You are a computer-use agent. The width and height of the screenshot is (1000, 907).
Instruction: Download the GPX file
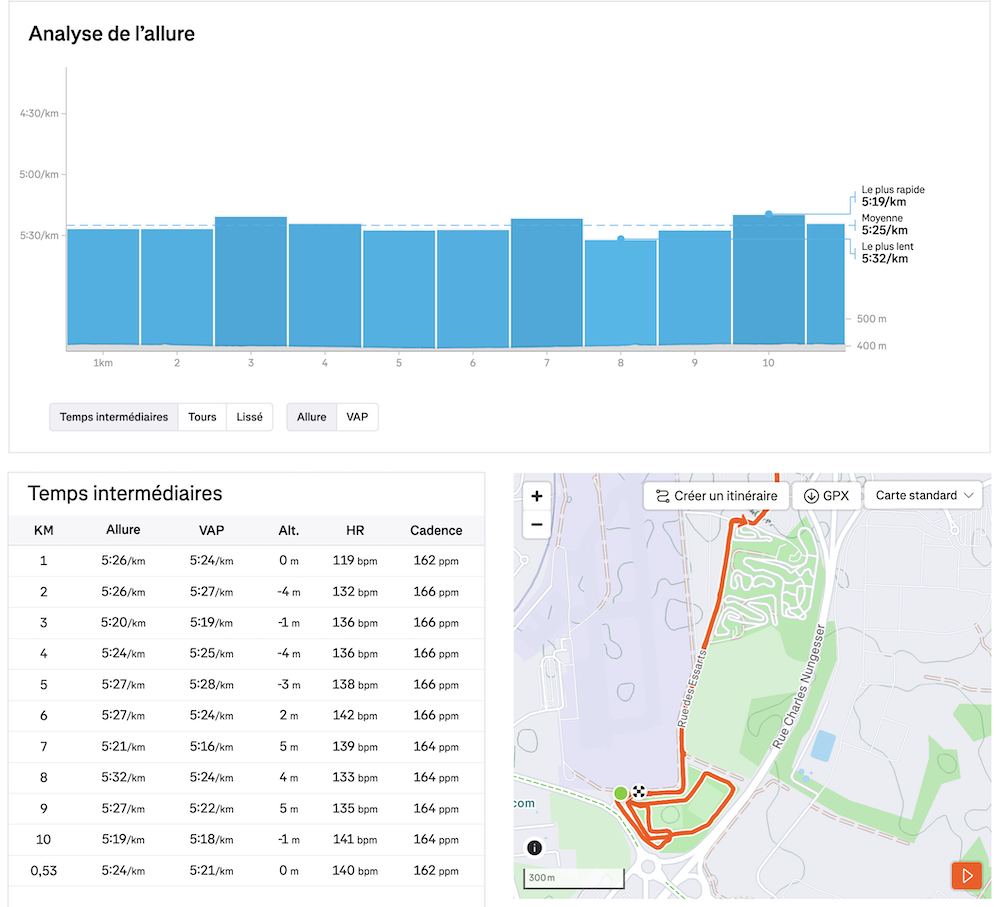826,496
